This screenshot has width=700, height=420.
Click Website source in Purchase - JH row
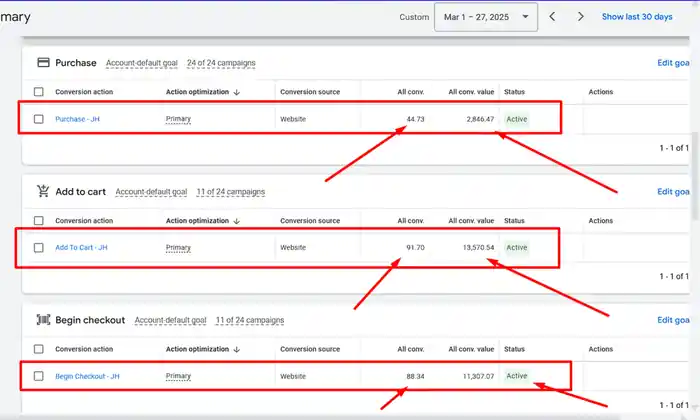point(293,119)
